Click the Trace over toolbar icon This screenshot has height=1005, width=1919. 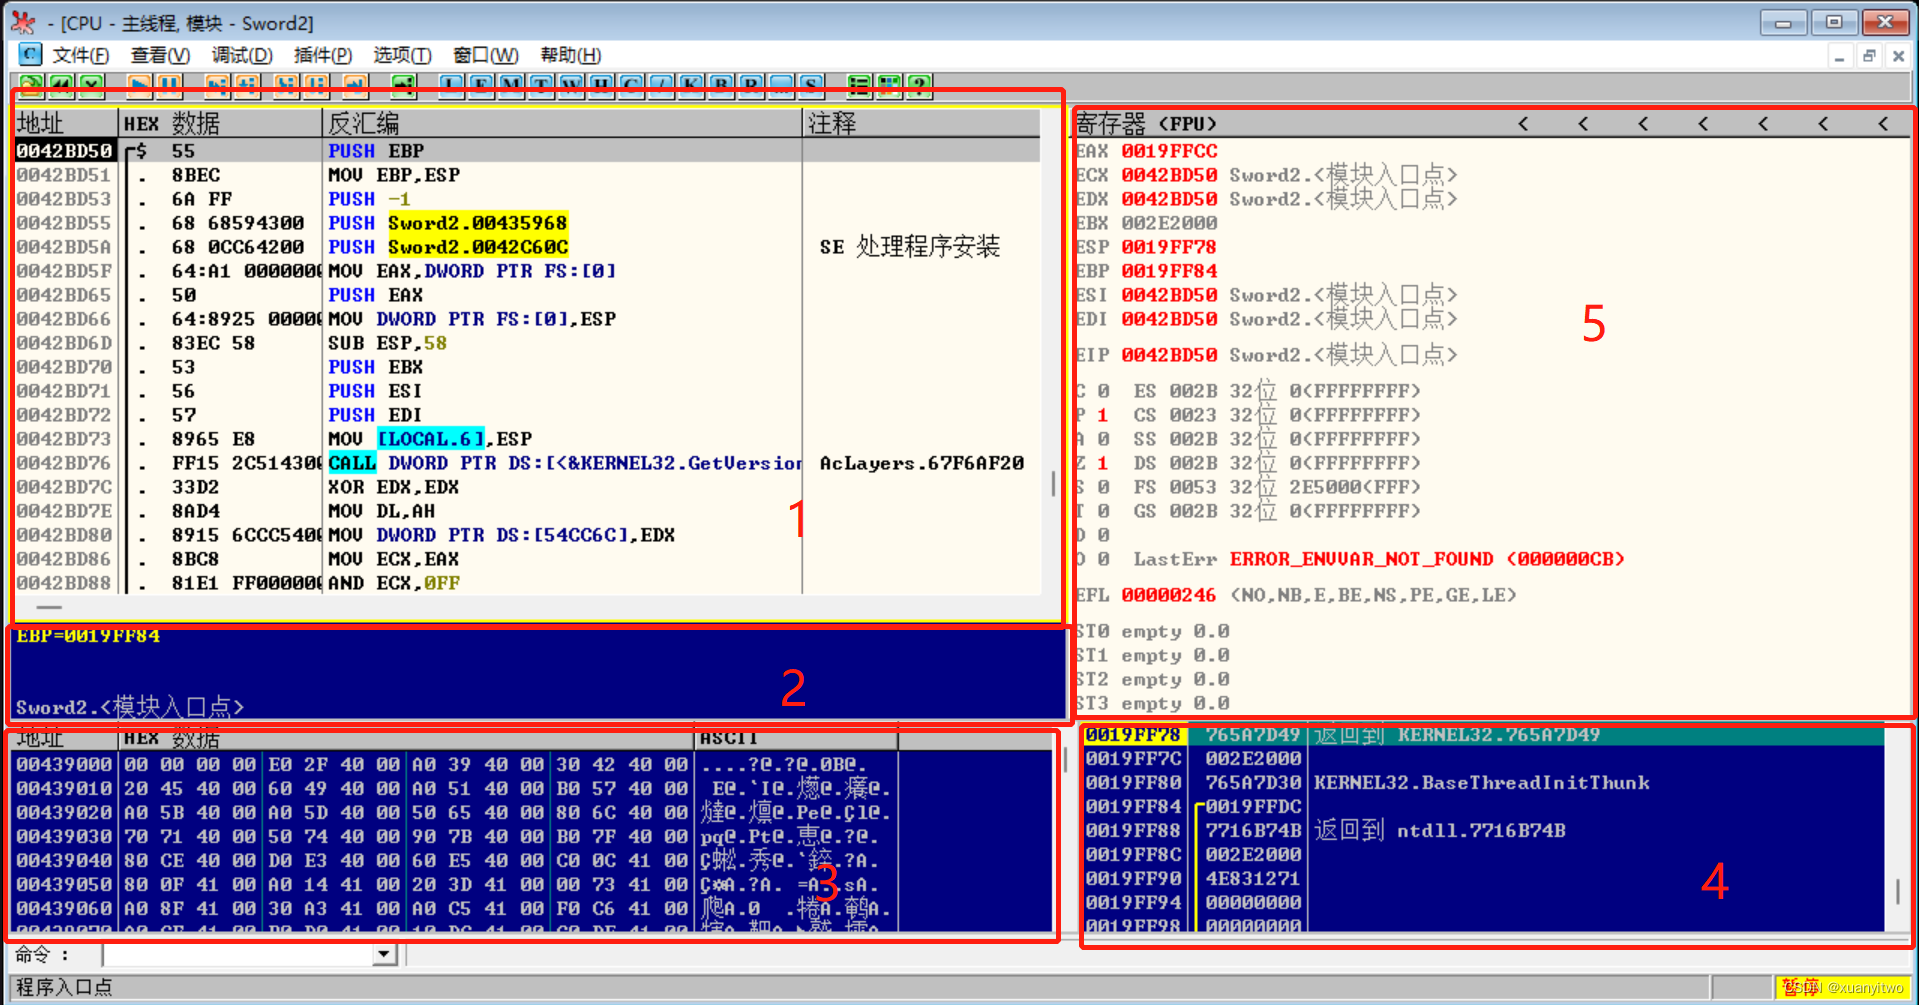coord(317,86)
